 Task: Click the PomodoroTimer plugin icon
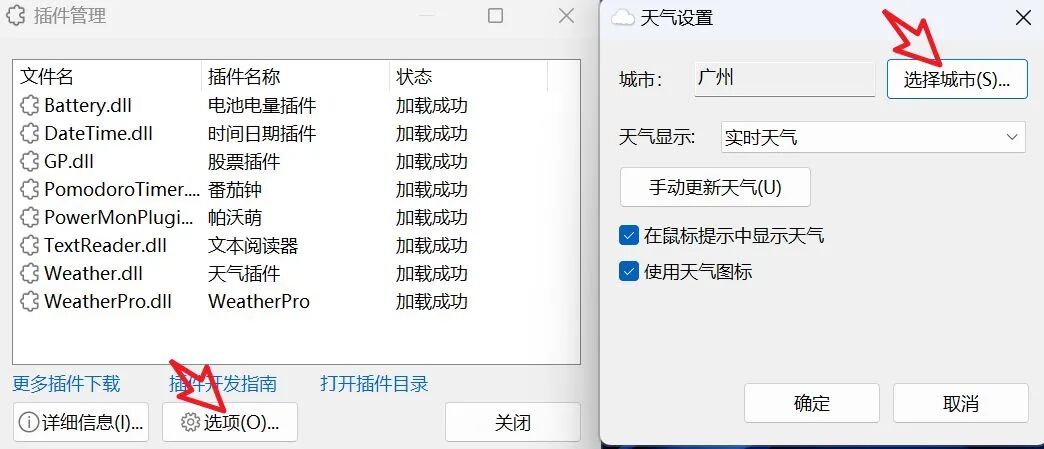tap(29, 190)
